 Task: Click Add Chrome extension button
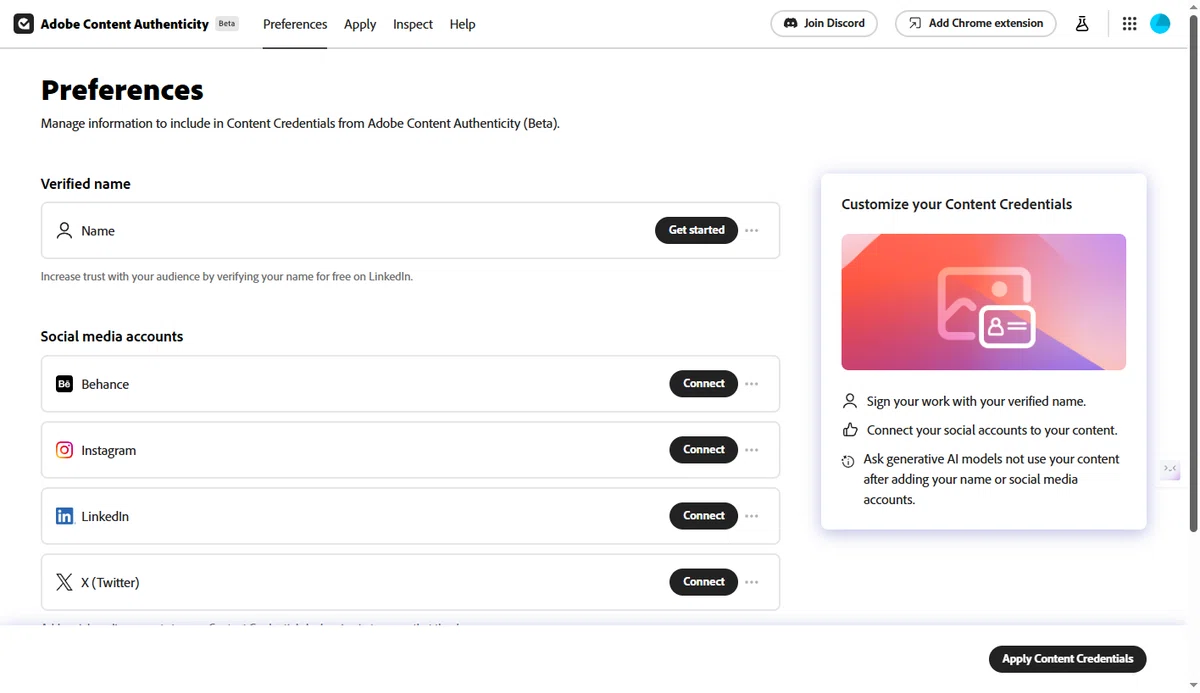pyautogui.click(x=975, y=23)
